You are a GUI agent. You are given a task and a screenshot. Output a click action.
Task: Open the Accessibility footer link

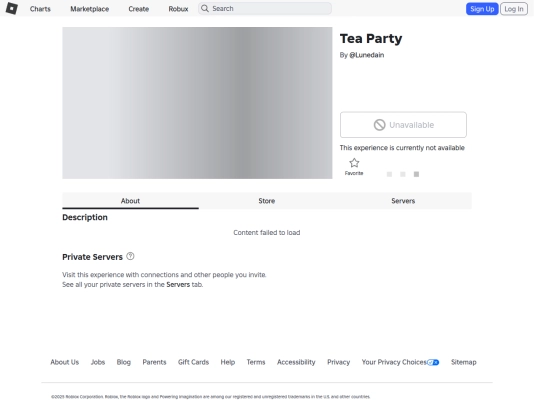(x=296, y=362)
